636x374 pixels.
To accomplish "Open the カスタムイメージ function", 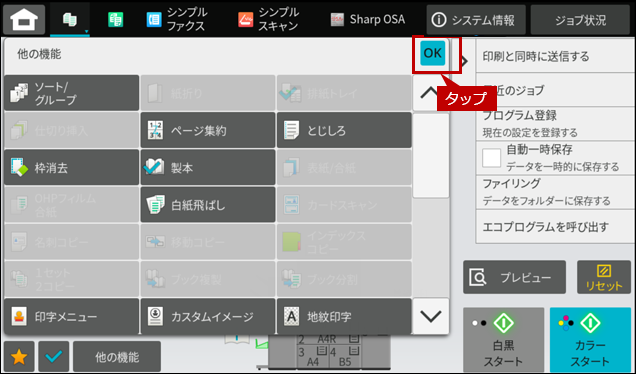I will 208,316.
